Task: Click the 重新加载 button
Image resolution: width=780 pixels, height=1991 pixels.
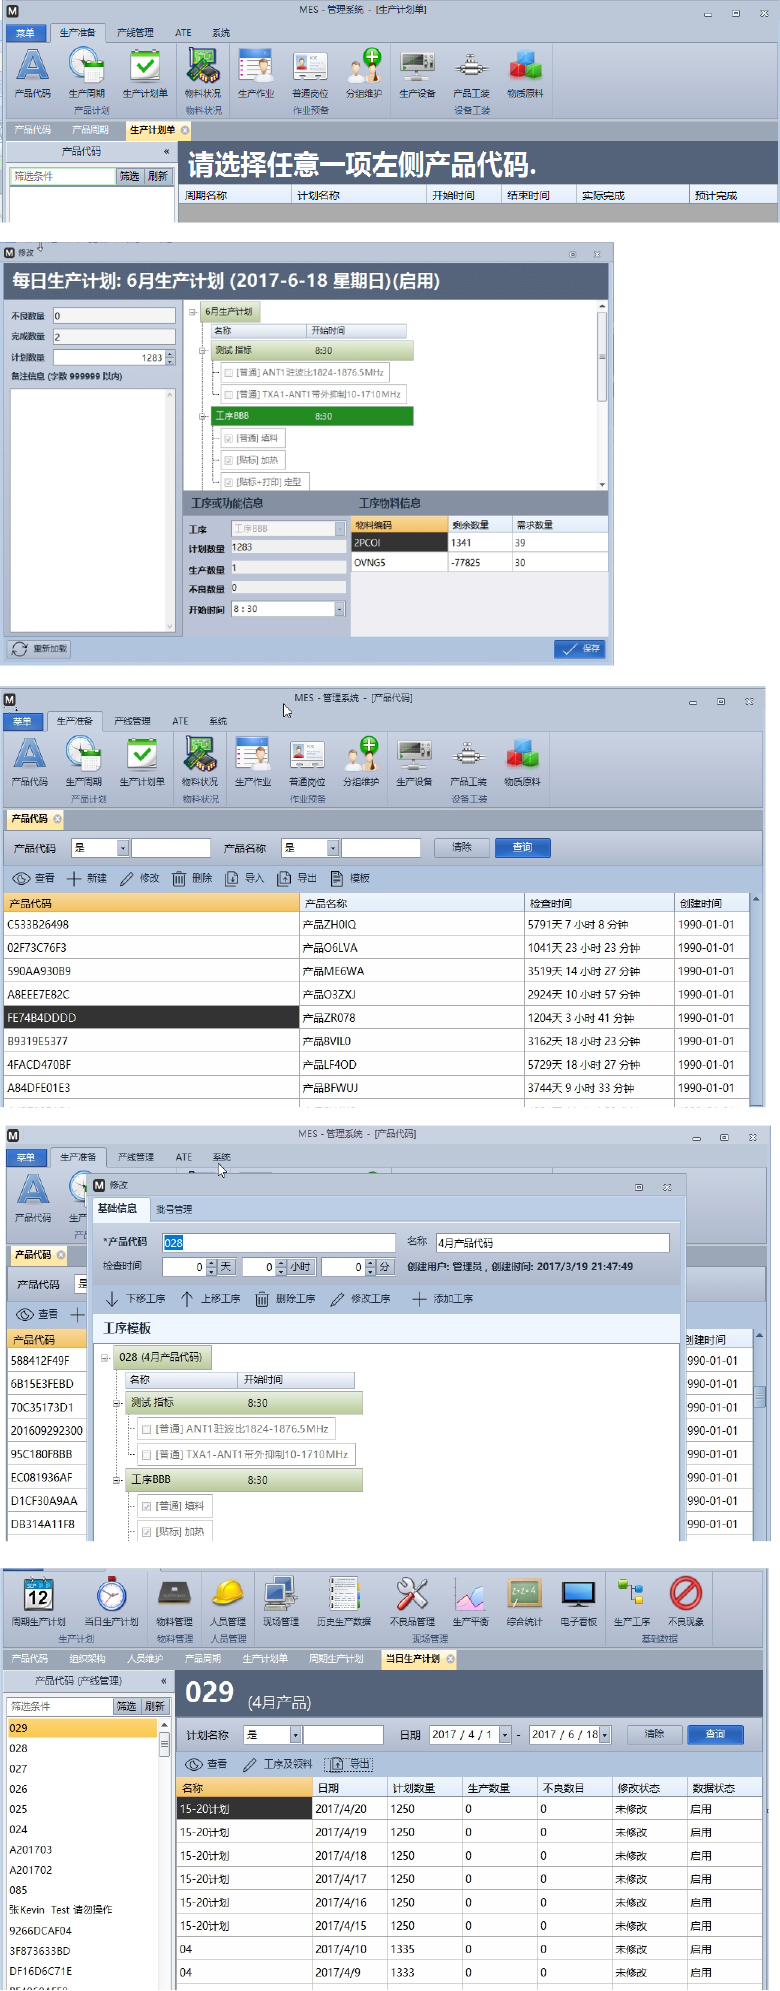Action: click(40, 649)
